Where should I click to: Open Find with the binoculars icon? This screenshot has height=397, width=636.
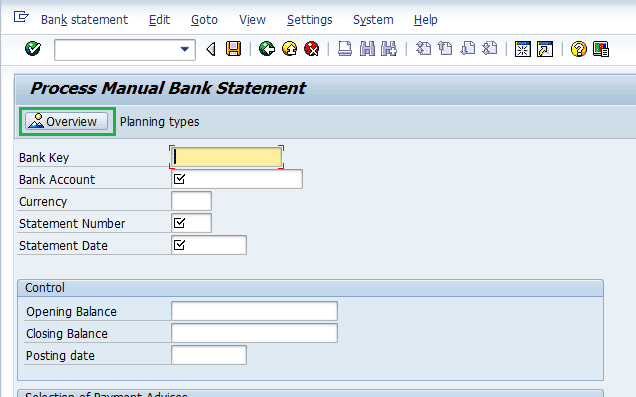(367, 49)
